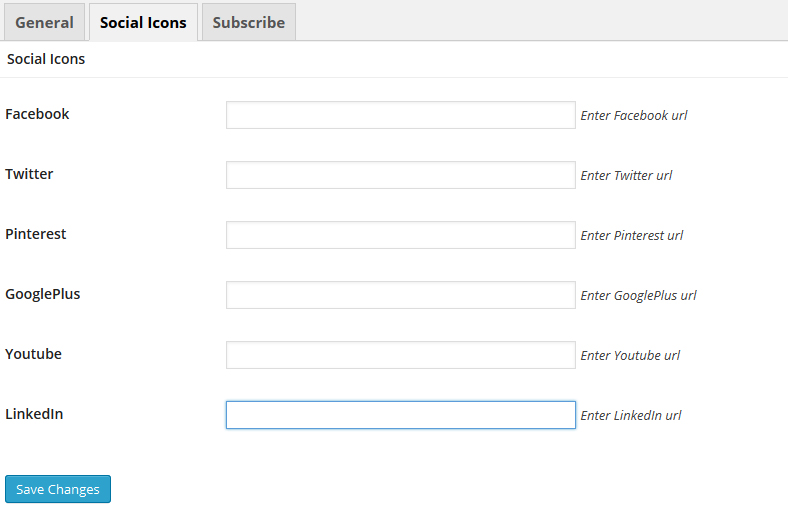Image resolution: width=788 pixels, height=525 pixels.
Task: Click the 'Enter Facebook url' hint text
Action: tap(634, 116)
